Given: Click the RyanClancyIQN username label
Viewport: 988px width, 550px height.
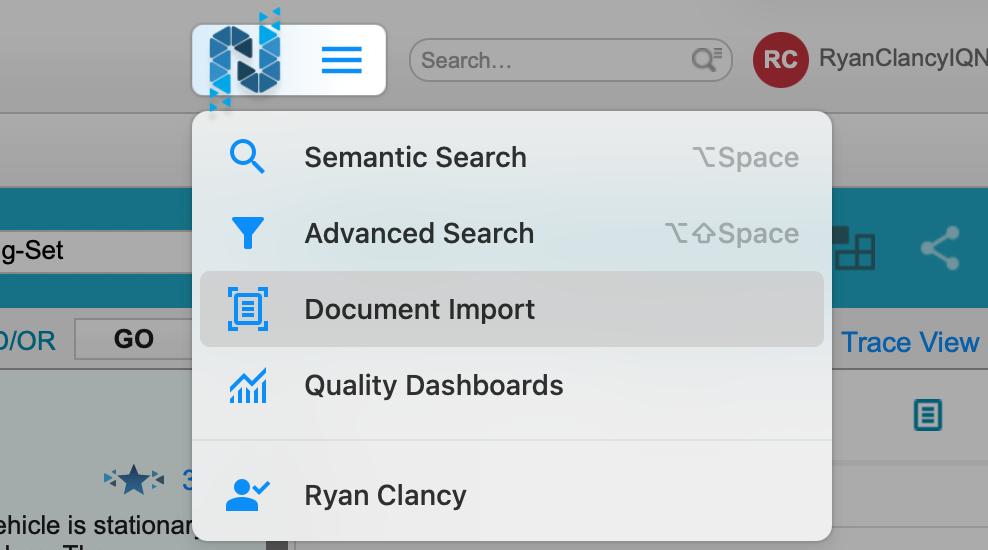Looking at the screenshot, I should pyautogui.click(x=902, y=59).
